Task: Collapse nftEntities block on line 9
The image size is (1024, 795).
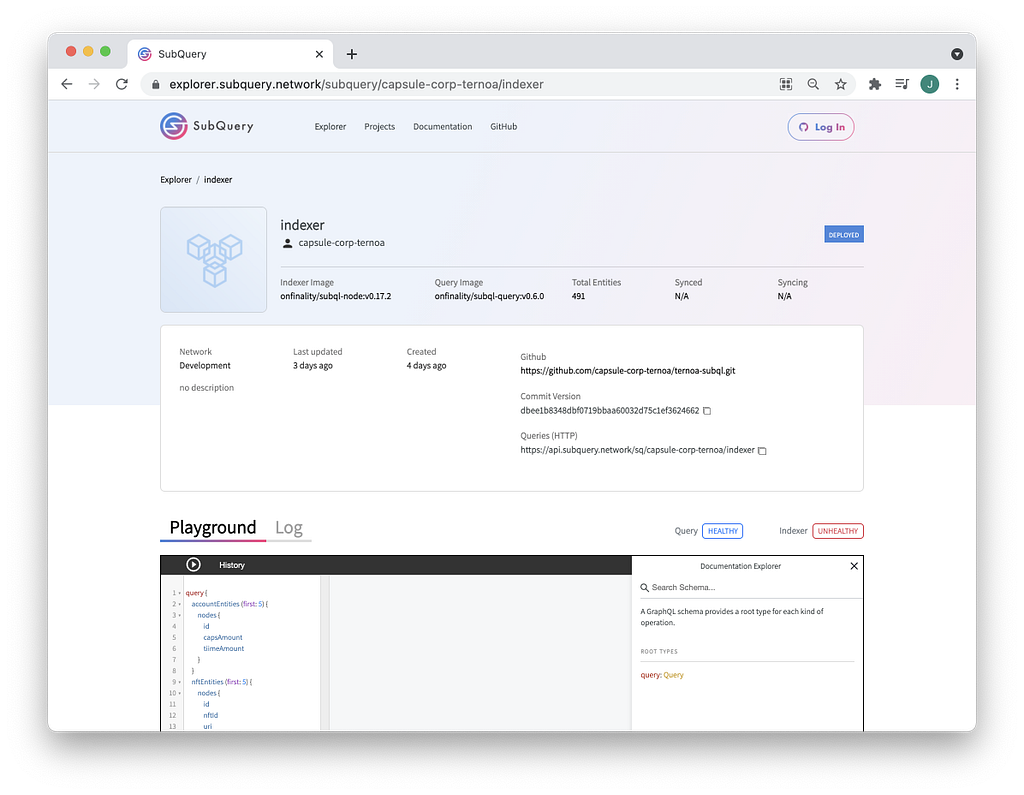Action: click(180, 682)
